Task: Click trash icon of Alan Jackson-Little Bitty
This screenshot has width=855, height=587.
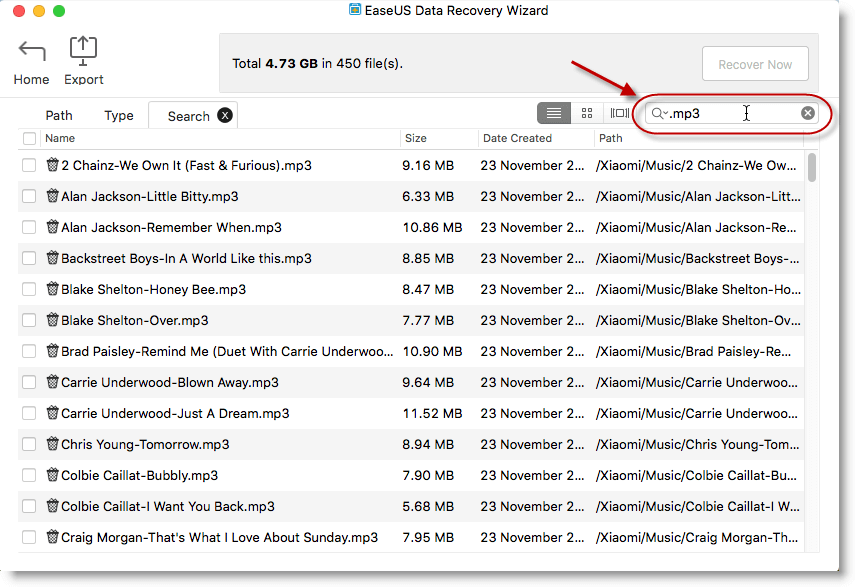Action: pyautogui.click(x=52, y=196)
